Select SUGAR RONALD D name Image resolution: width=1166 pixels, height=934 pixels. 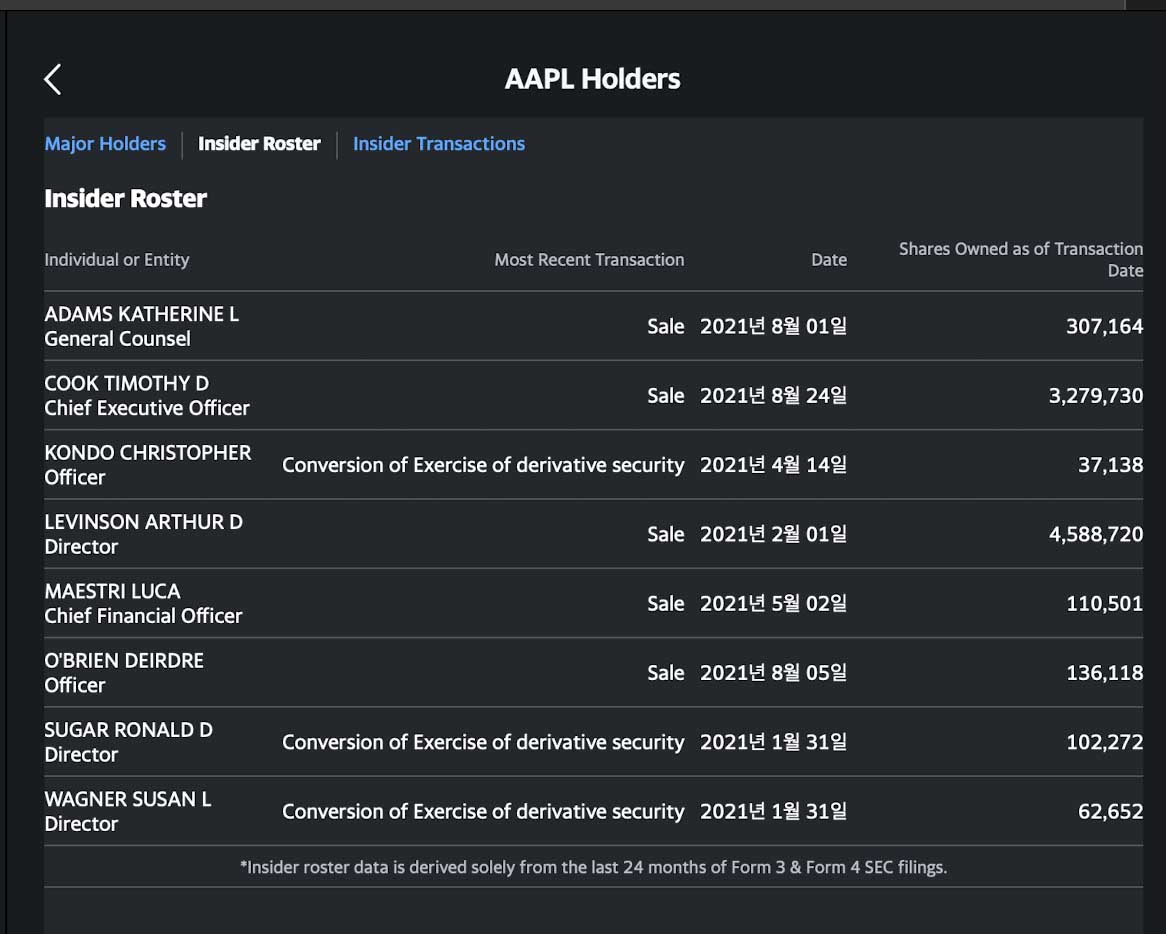click(x=129, y=729)
